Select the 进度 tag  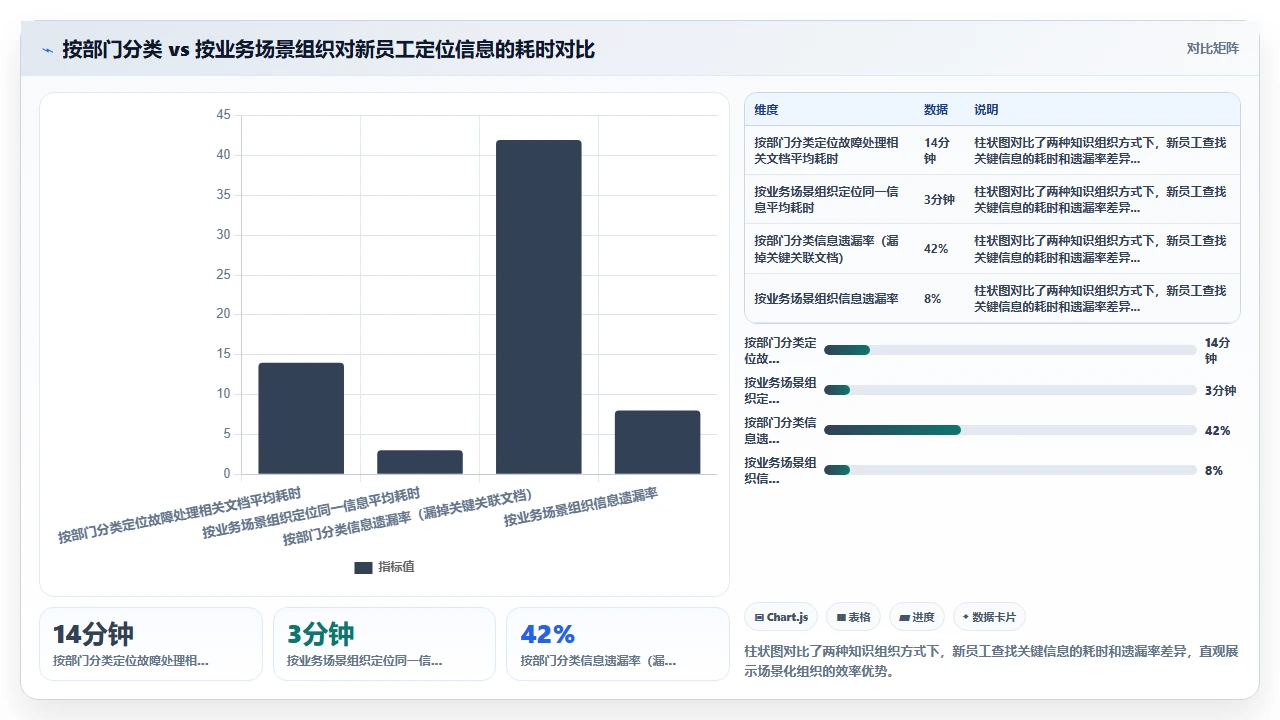point(918,617)
